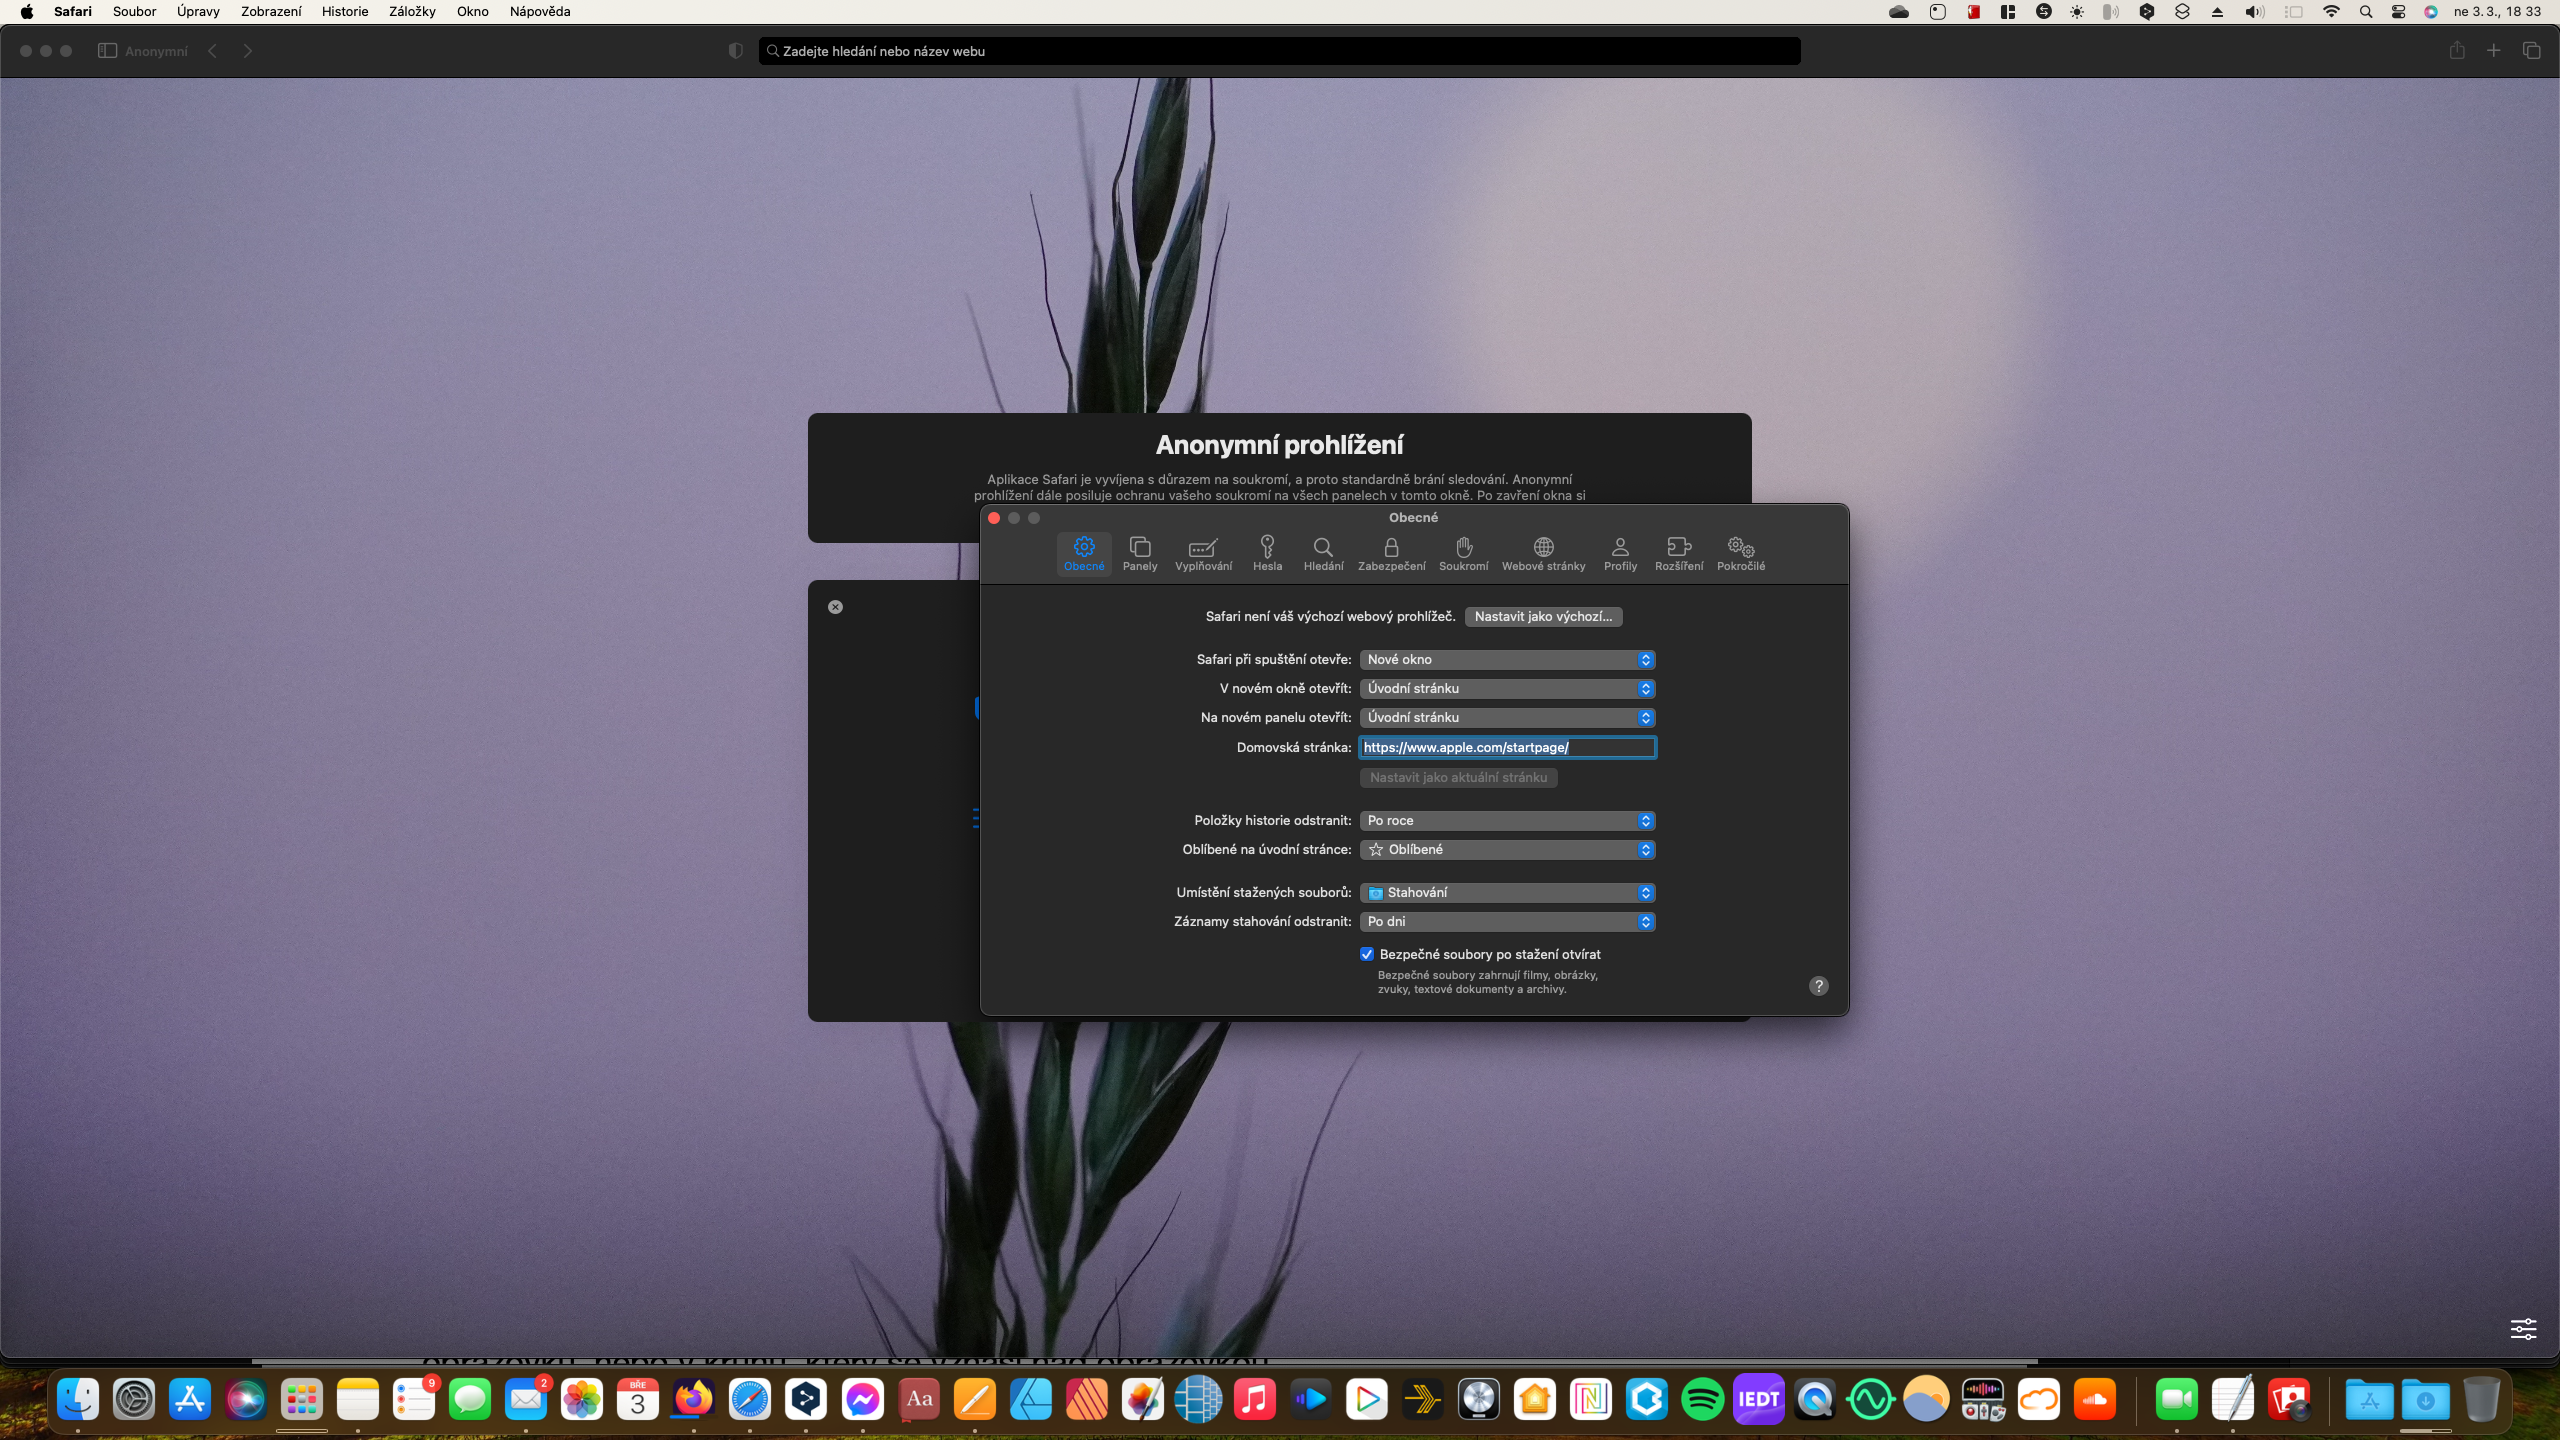Open Položky historie odstranit dropdown

pyautogui.click(x=1506, y=821)
